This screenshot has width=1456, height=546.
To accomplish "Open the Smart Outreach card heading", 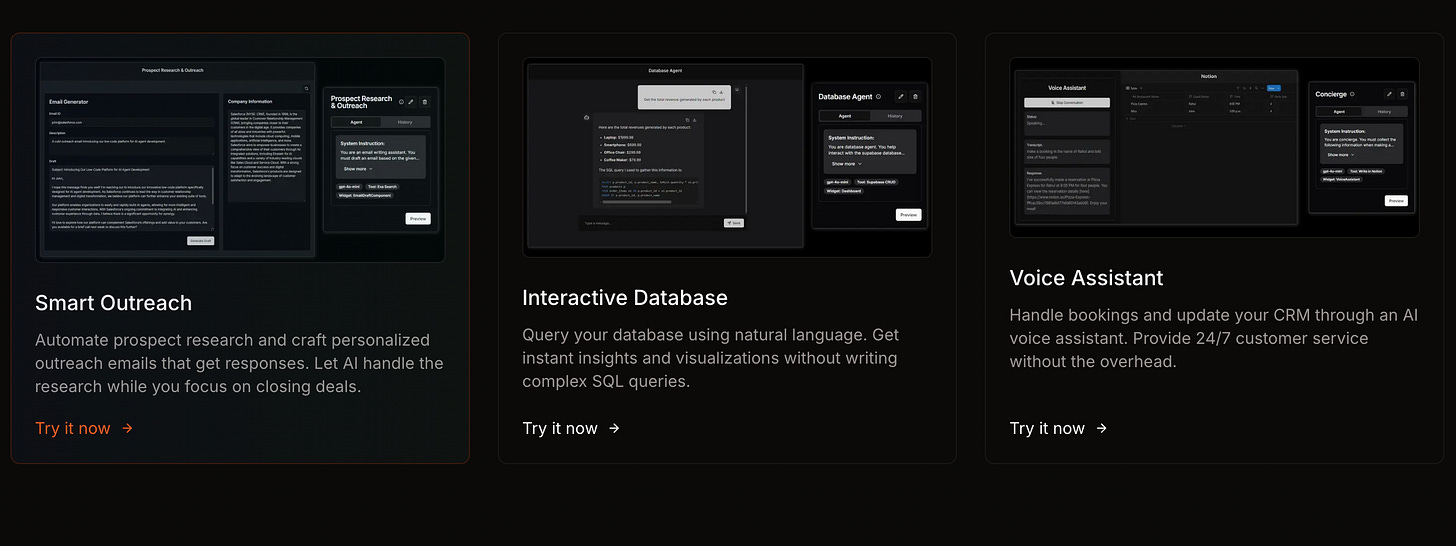I will (113, 302).
